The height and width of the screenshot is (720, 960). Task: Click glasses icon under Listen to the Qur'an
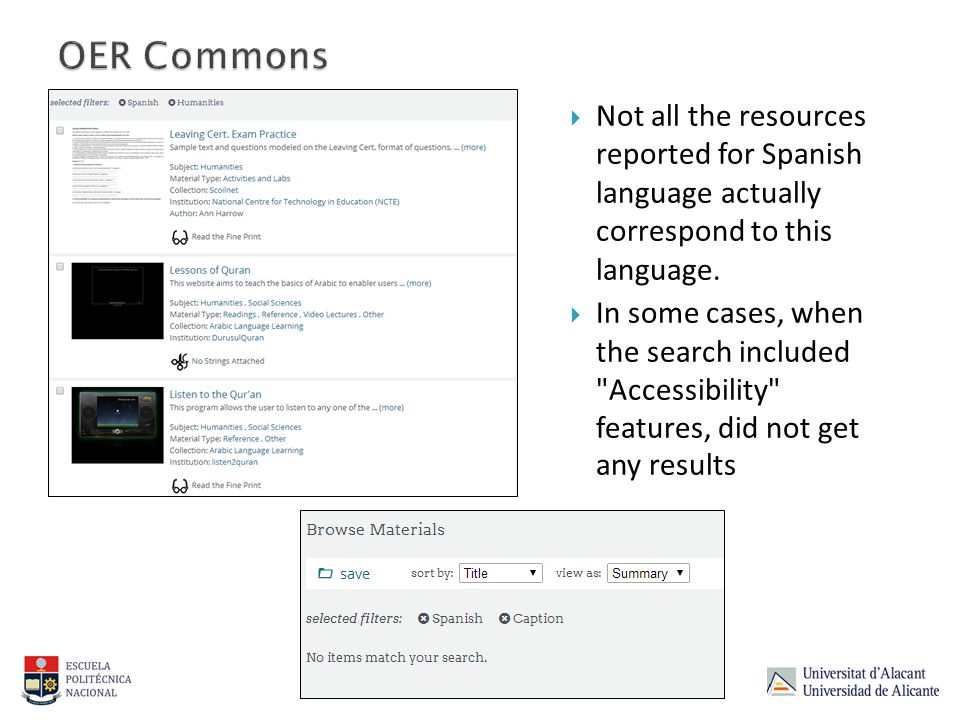pos(179,486)
